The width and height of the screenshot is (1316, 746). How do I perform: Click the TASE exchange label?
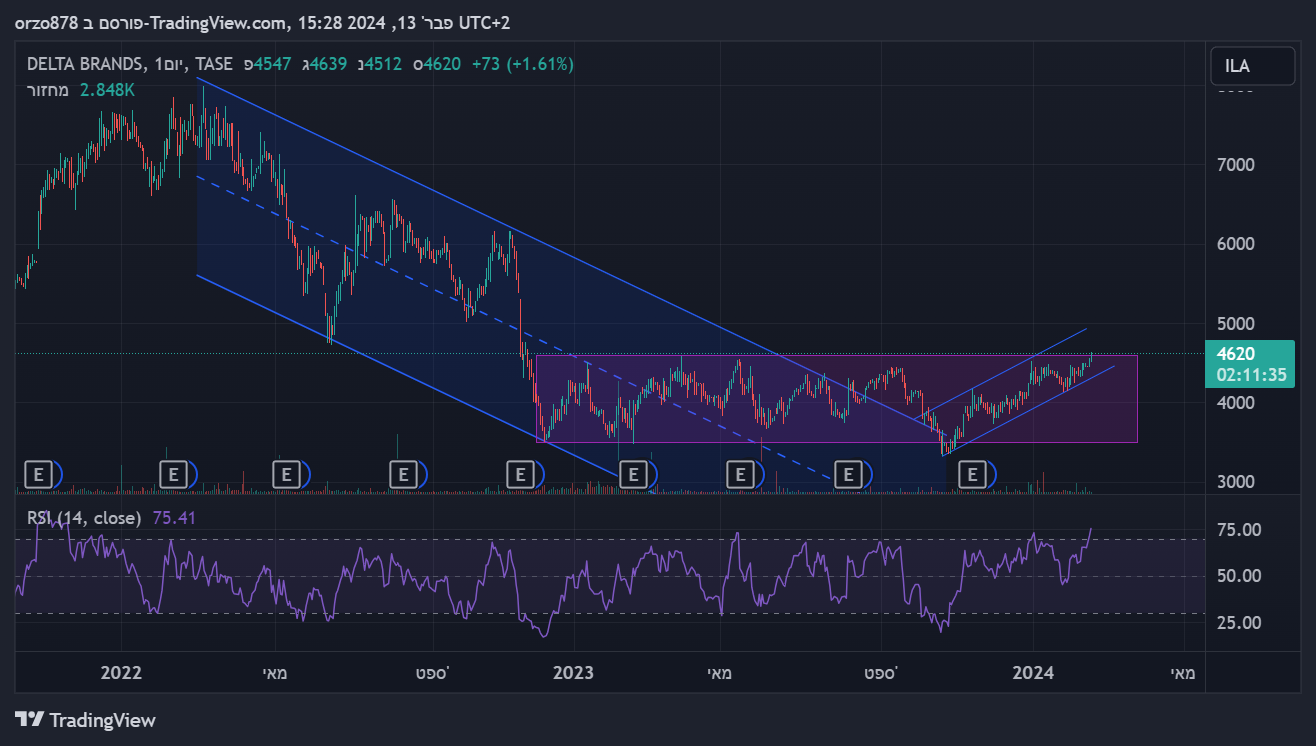[214, 64]
